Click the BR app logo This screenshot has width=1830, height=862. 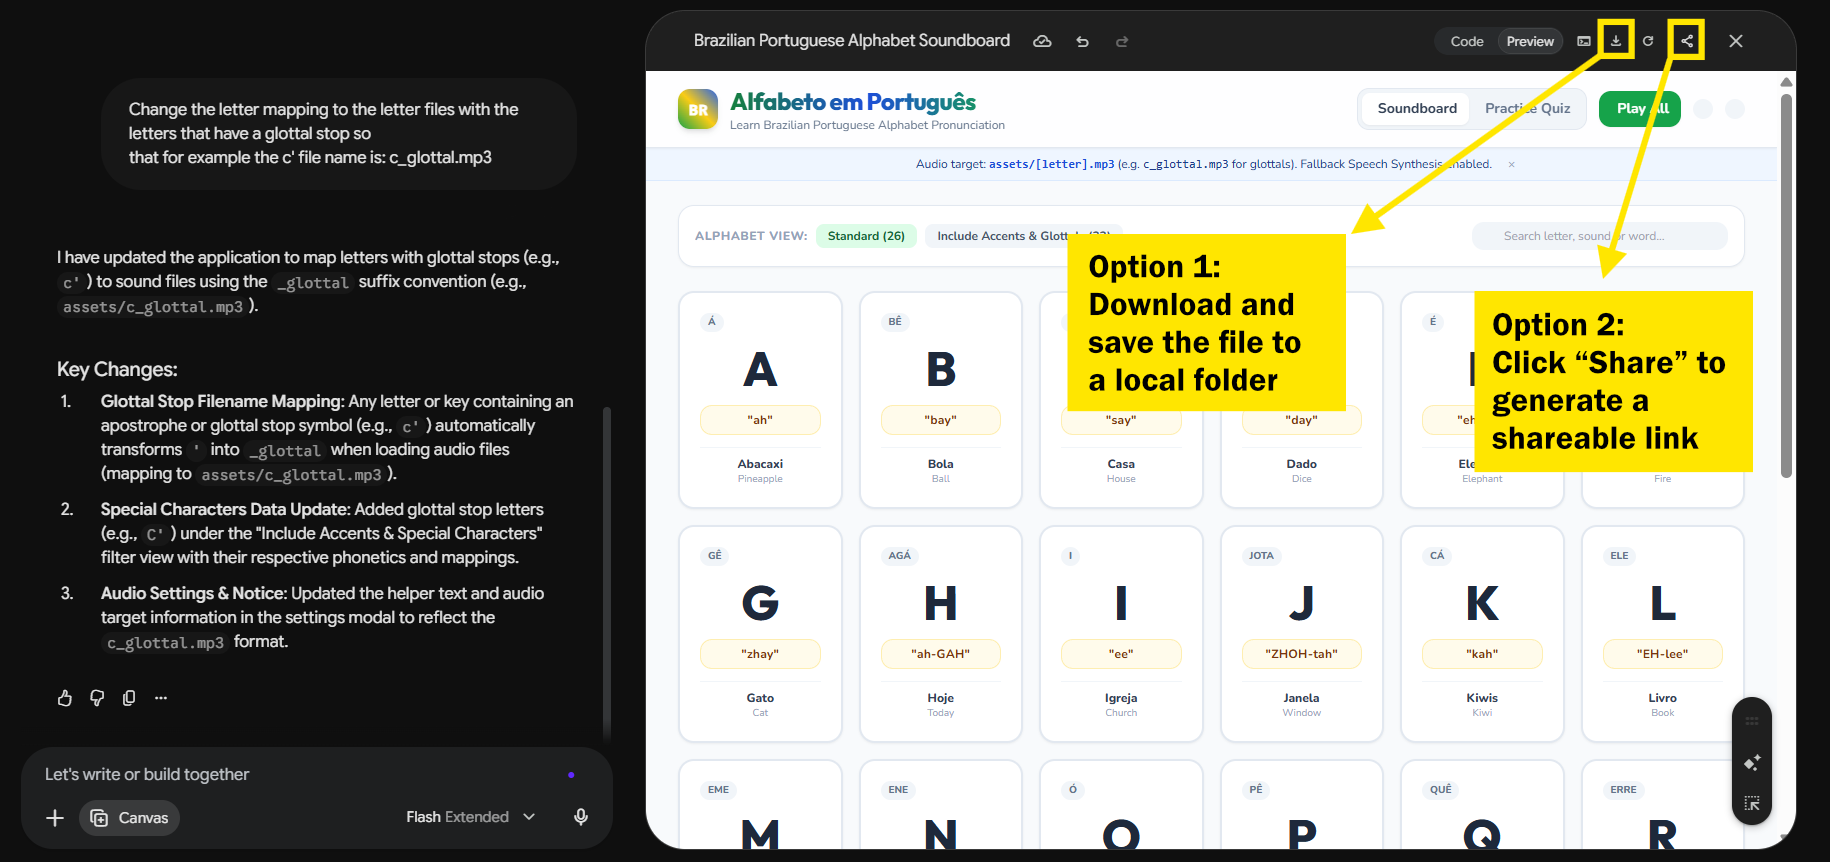[698, 110]
